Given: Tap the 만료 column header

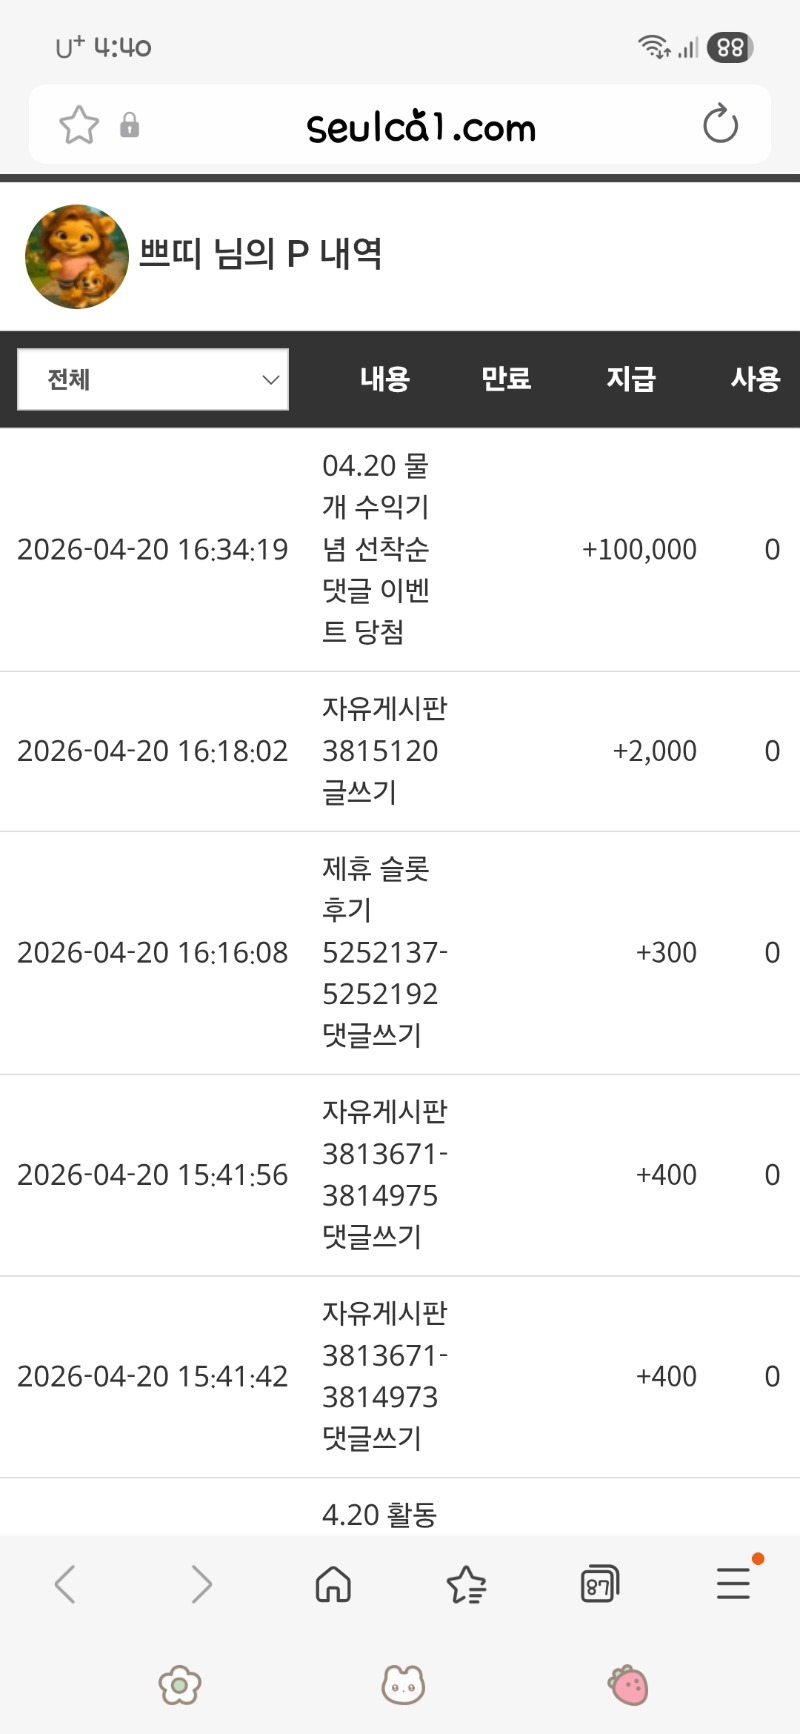Looking at the screenshot, I should click(x=506, y=379).
